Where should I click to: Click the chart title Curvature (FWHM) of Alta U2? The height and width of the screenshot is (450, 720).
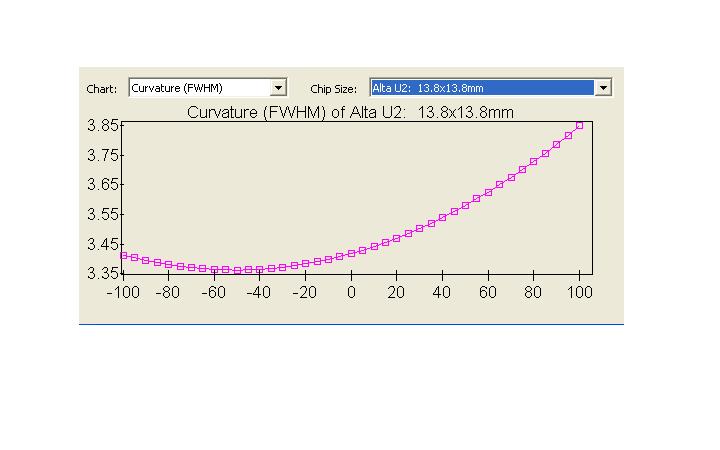pyautogui.click(x=350, y=112)
